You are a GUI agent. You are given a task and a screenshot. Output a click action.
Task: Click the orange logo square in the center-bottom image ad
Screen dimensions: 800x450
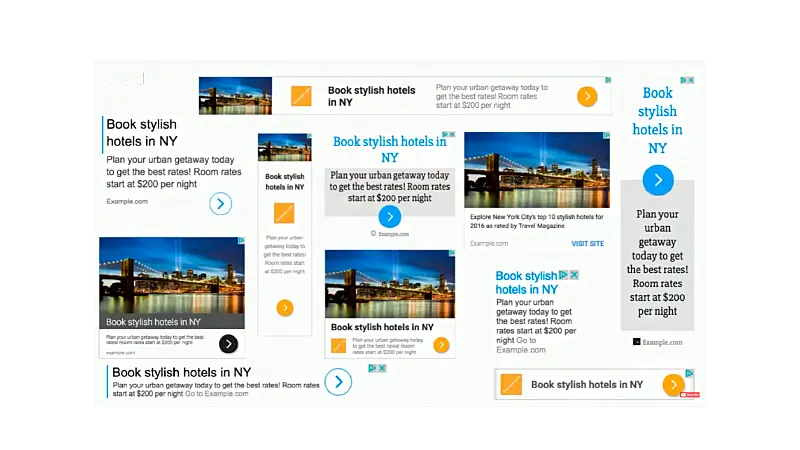[x=338, y=345]
